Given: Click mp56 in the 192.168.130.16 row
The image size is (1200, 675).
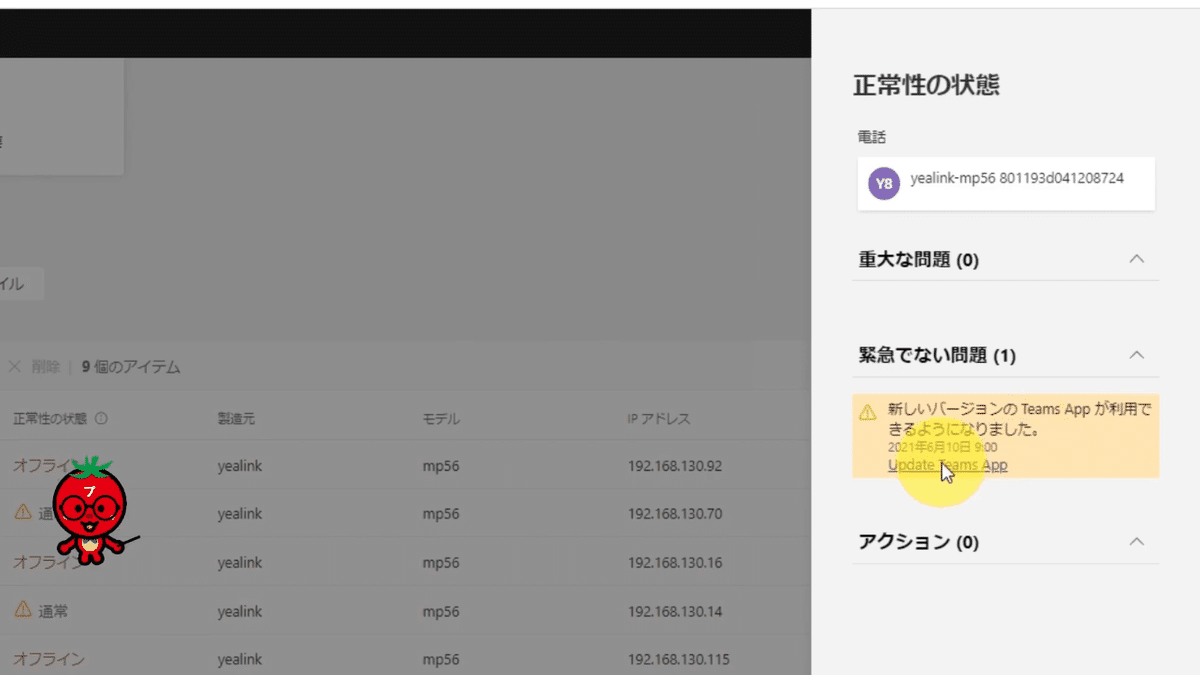Looking at the screenshot, I should pos(441,562).
